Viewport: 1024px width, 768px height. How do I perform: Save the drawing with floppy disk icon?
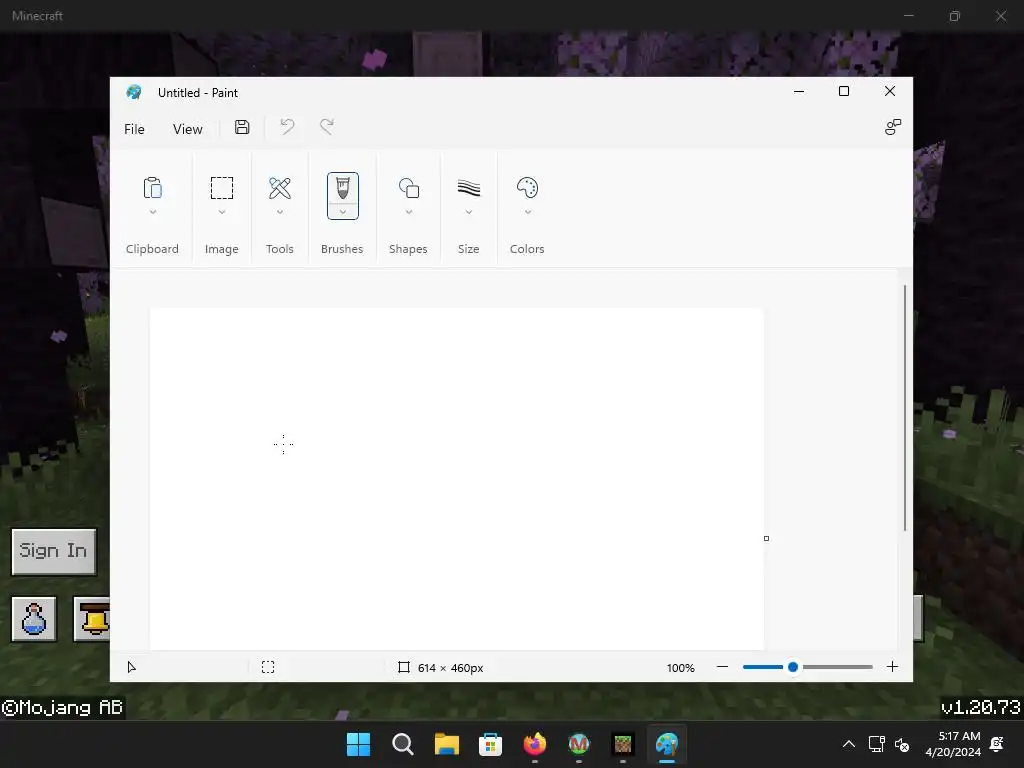click(242, 127)
